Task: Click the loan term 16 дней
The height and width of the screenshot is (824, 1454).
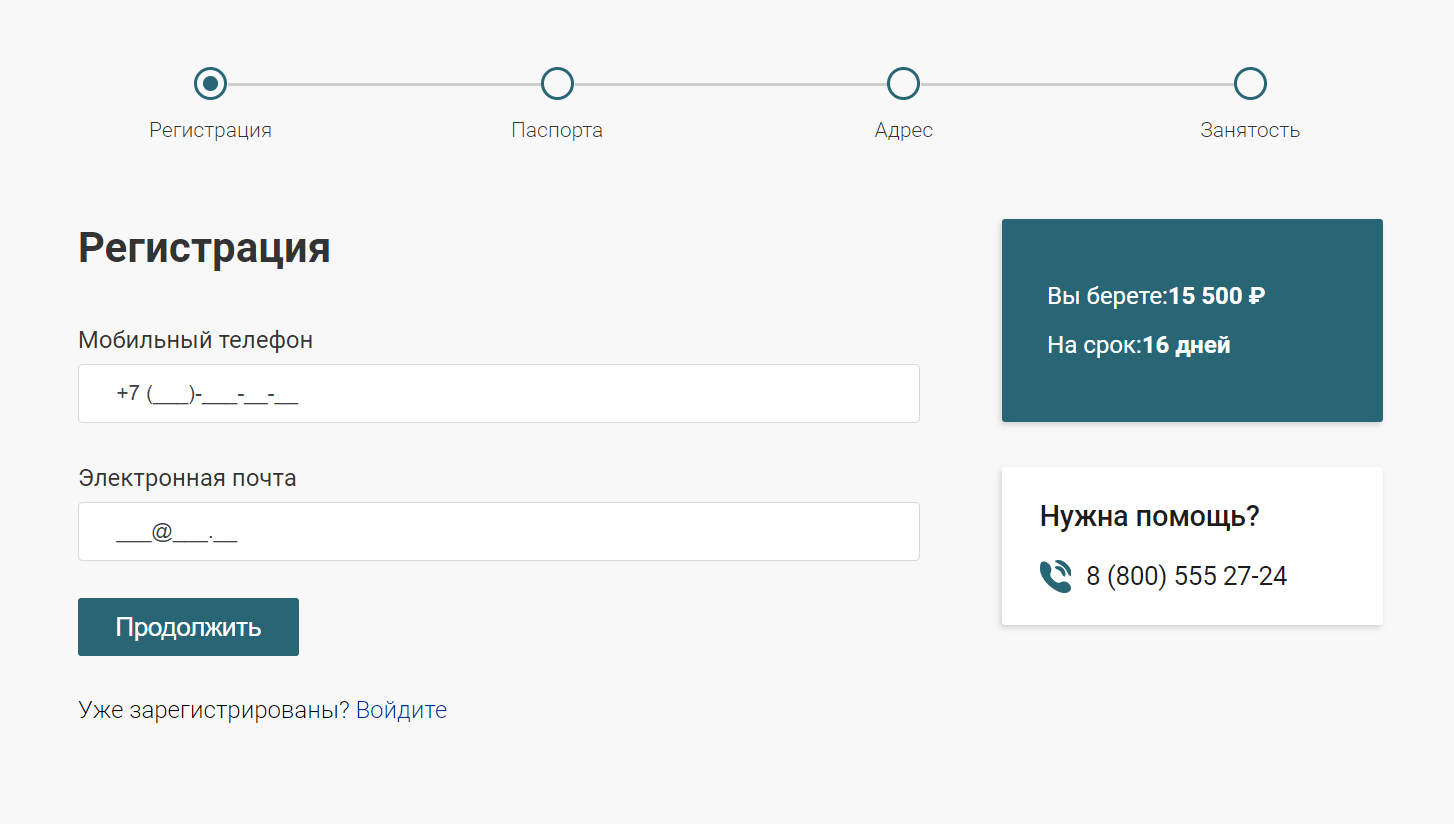Action: pyautogui.click(x=1187, y=345)
